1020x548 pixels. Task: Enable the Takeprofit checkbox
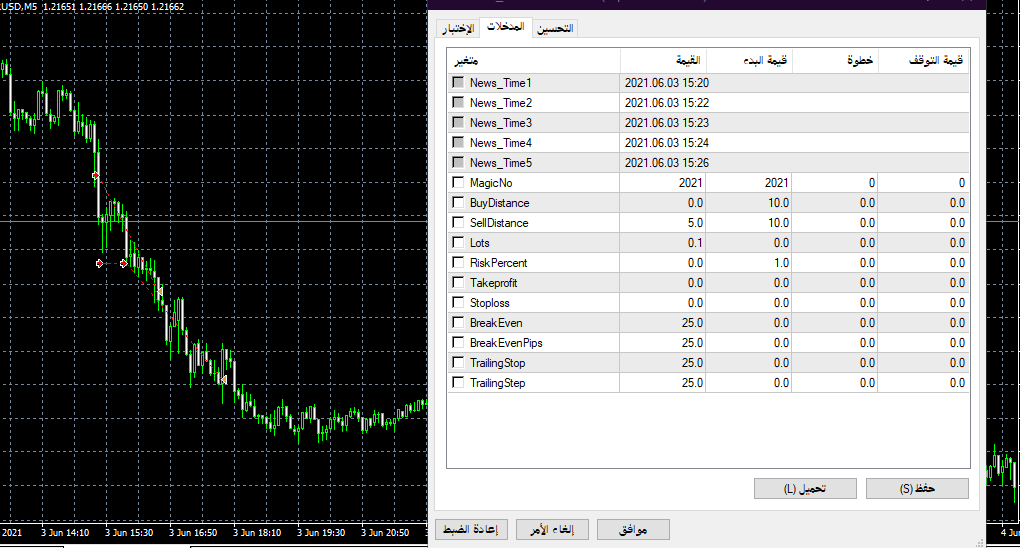click(x=459, y=283)
